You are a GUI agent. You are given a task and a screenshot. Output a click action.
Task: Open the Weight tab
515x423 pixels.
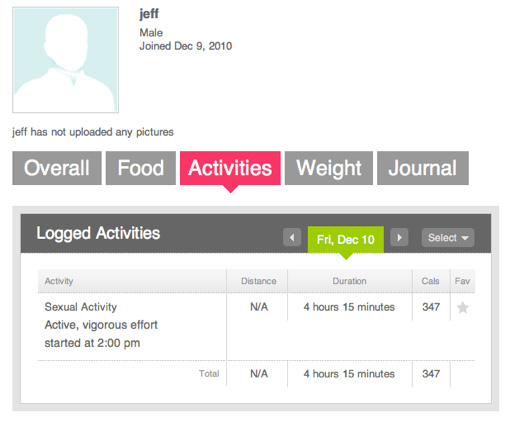(329, 168)
